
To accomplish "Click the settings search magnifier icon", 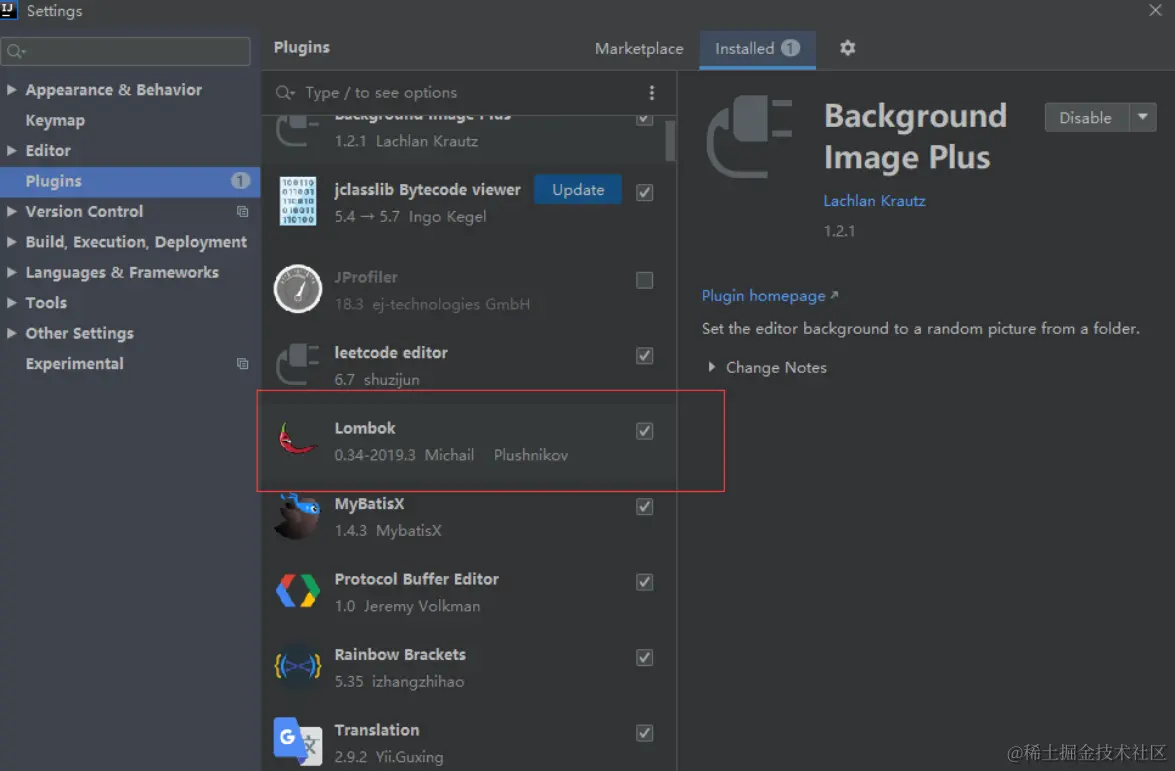I will (15, 52).
